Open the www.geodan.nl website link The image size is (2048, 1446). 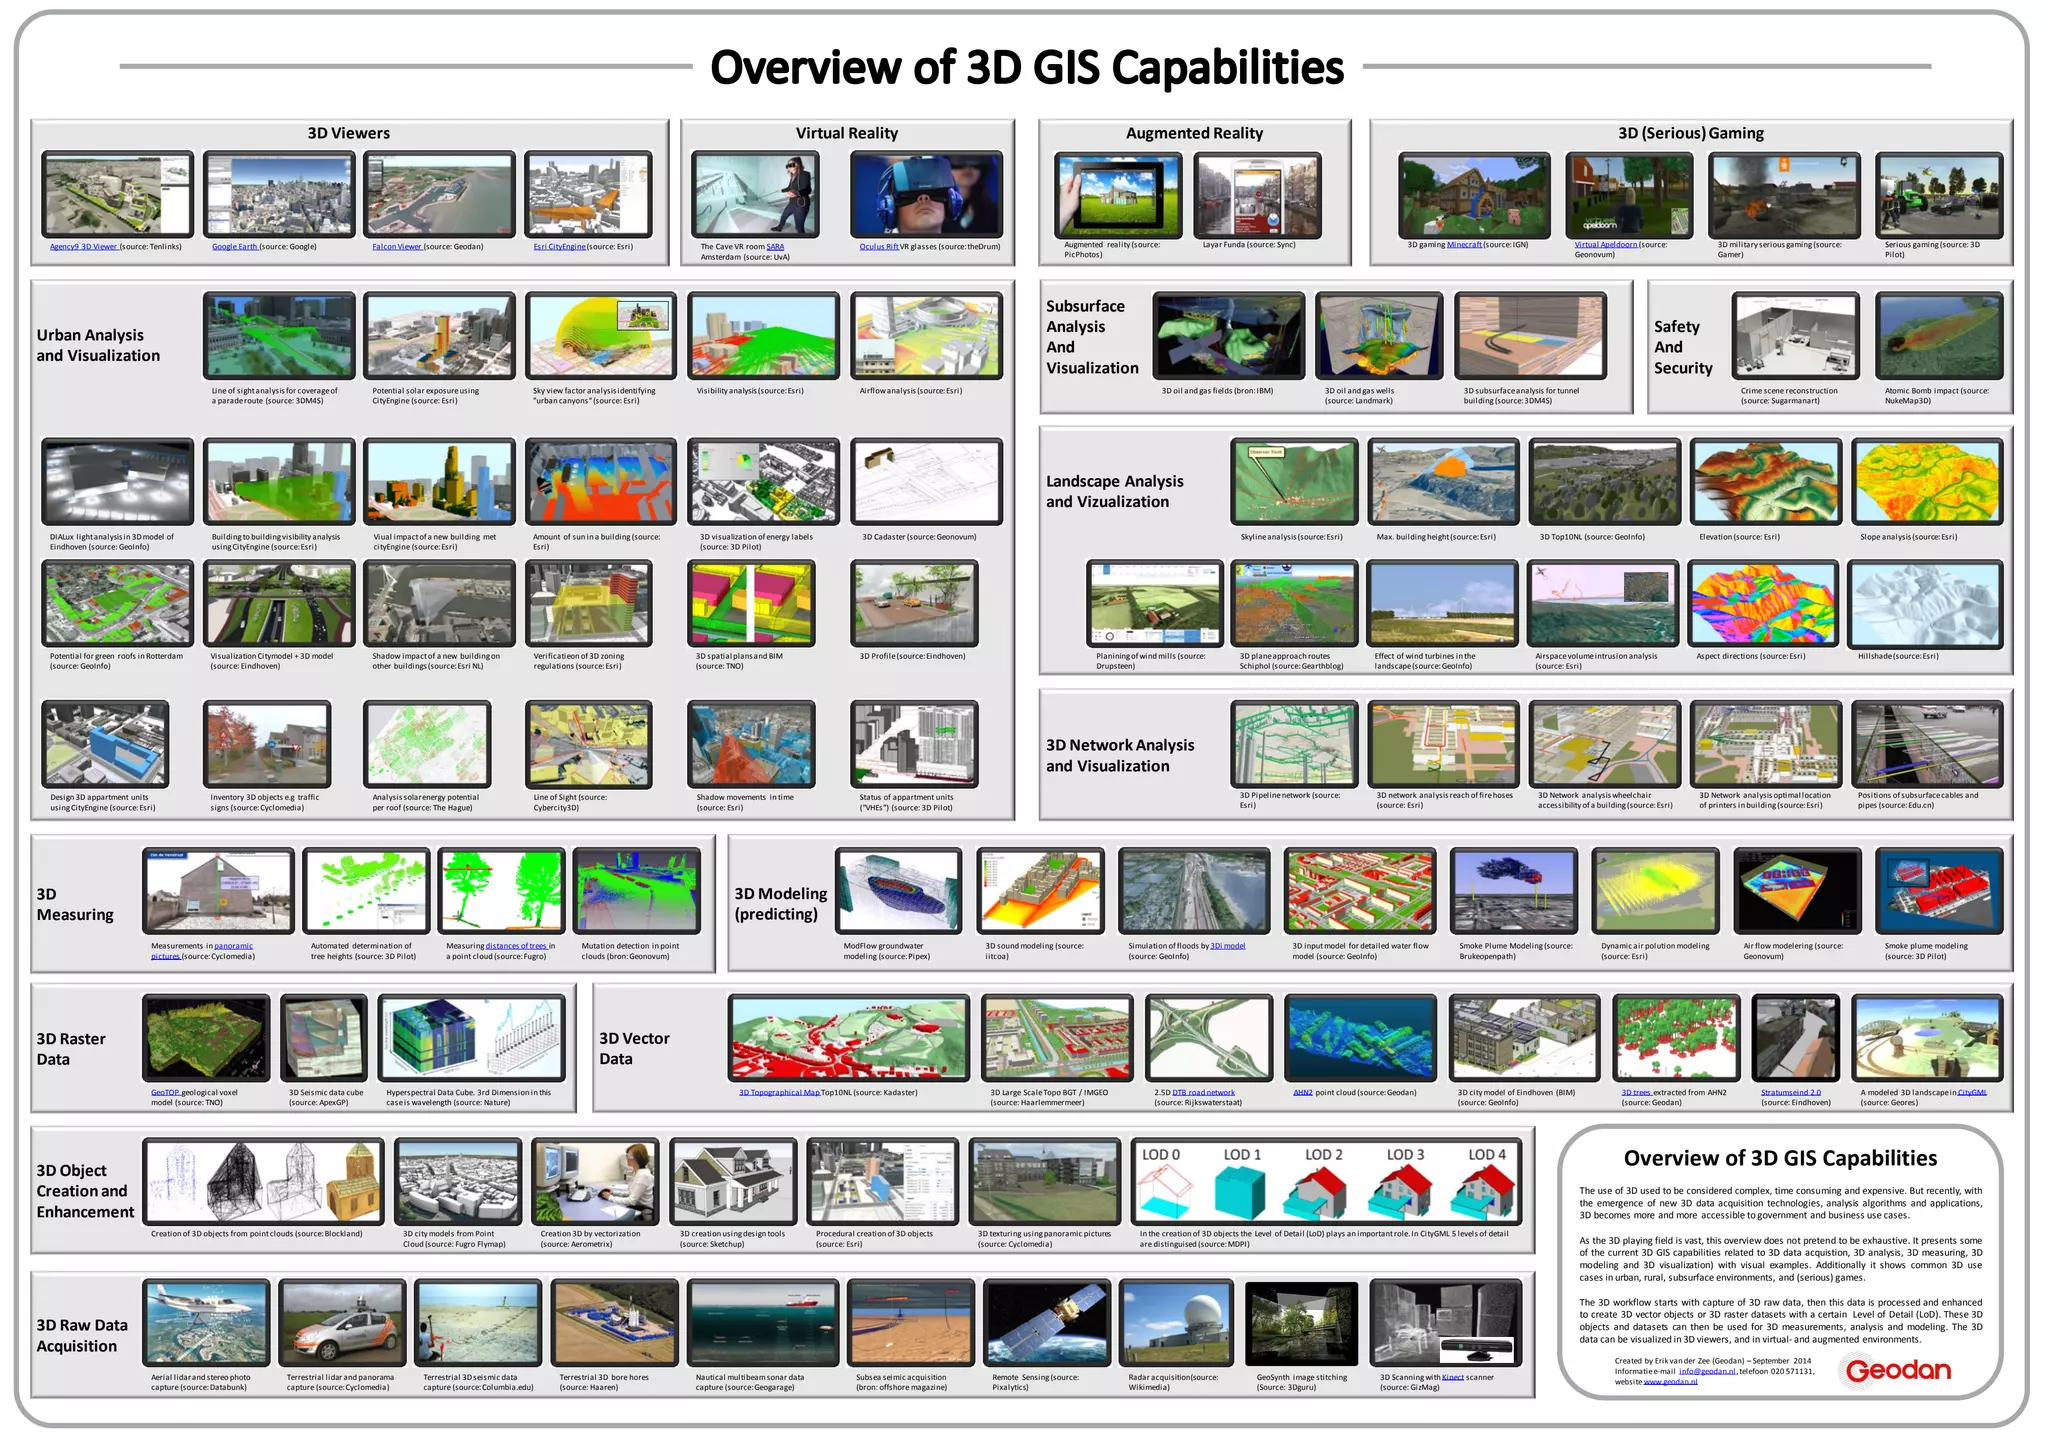point(1670,1382)
